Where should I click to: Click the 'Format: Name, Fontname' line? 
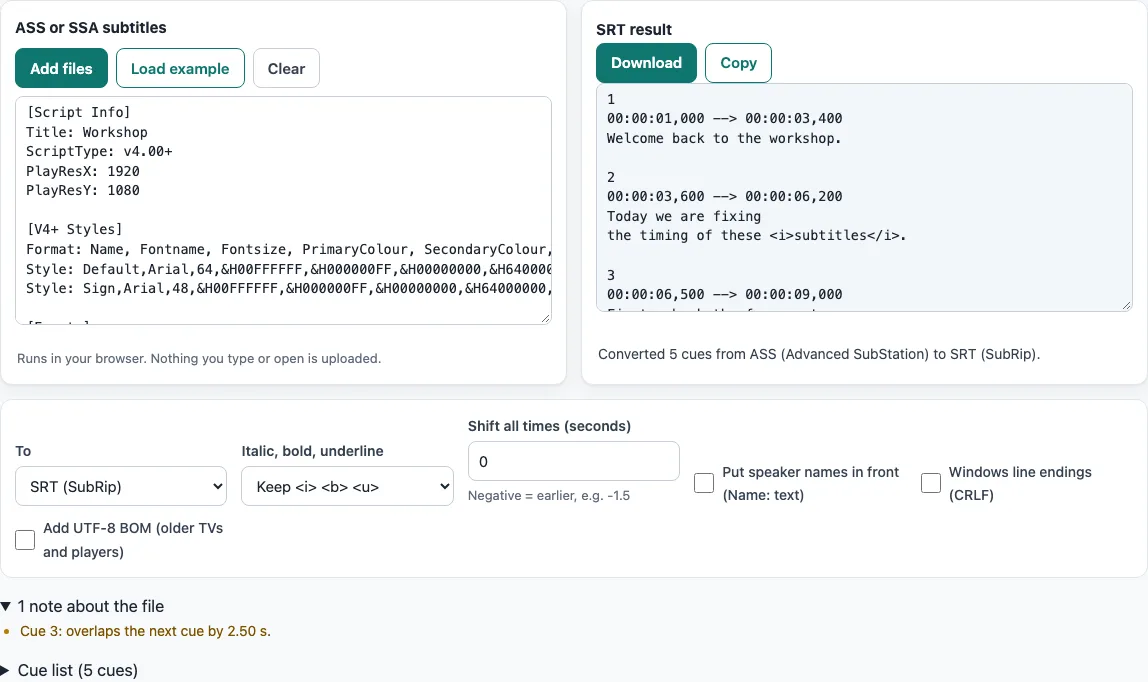(x=288, y=250)
